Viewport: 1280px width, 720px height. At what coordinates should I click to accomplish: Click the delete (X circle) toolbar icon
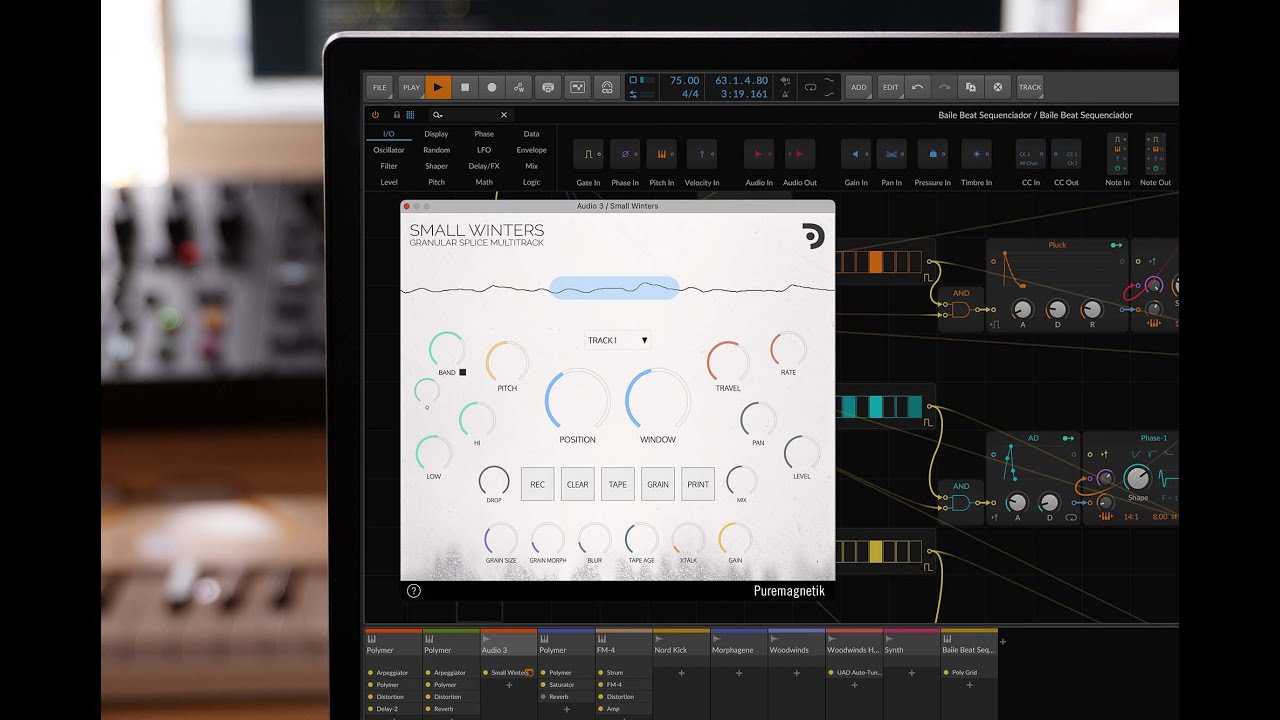997,87
